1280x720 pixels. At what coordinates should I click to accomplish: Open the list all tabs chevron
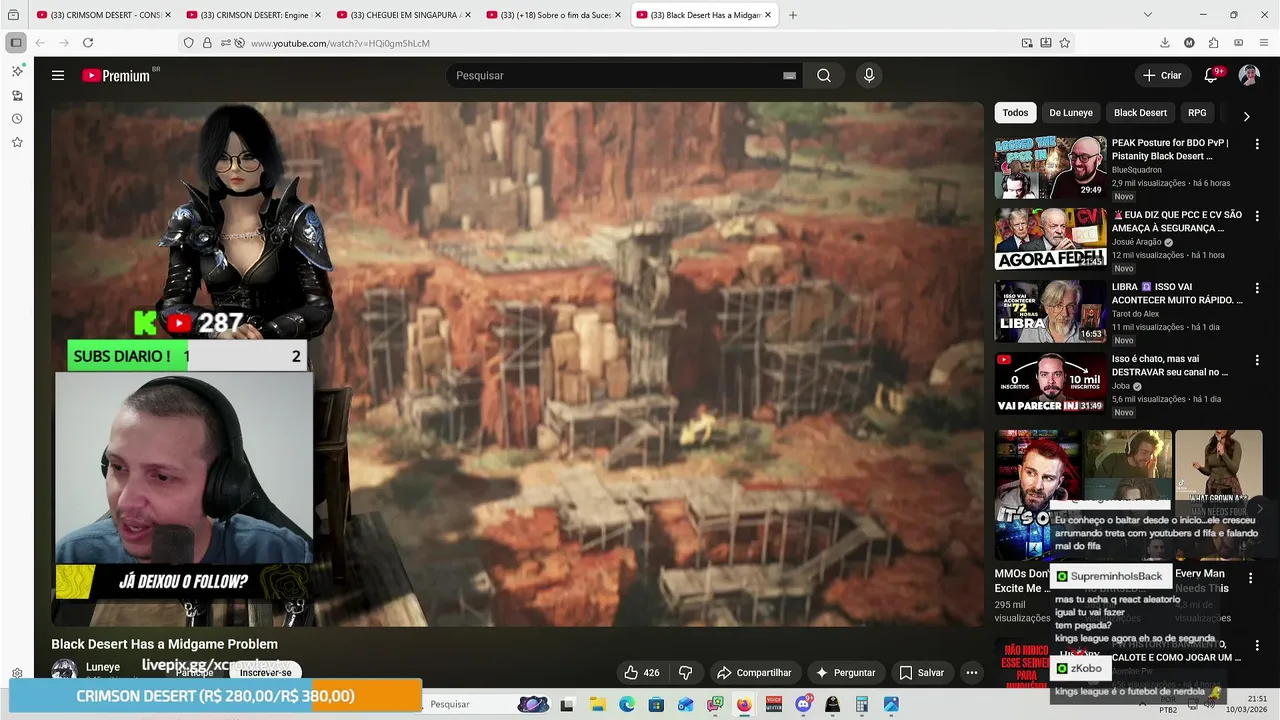[x=1147, y=15]
